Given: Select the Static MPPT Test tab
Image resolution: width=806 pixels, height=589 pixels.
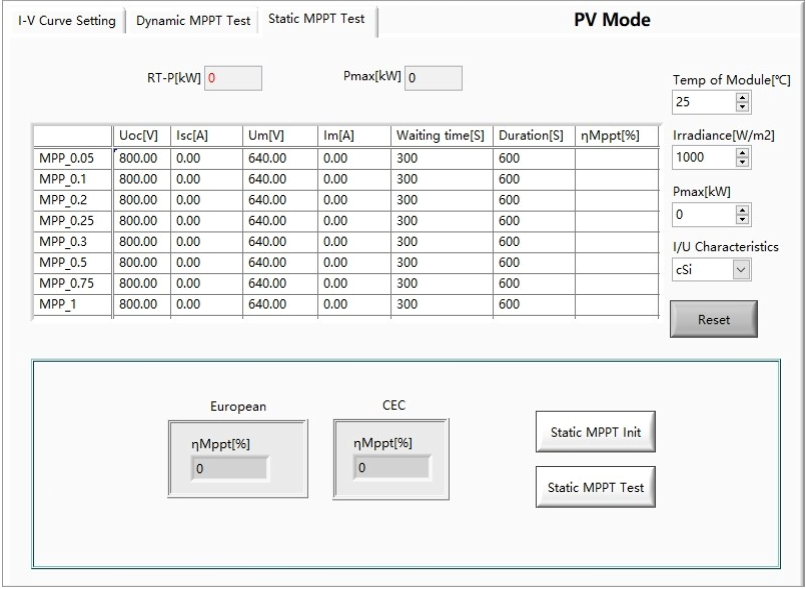Looking at the screenshot, I should [x=316, y=19].
